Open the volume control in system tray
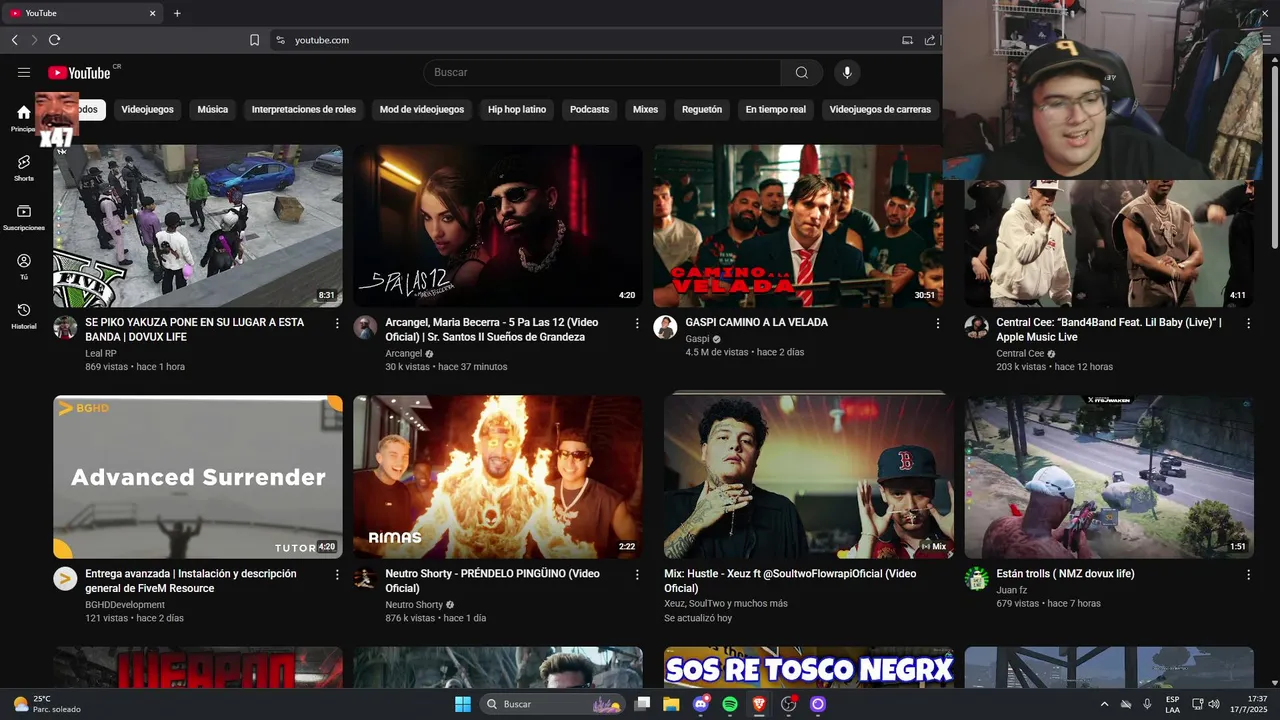 click(1214, 704)
